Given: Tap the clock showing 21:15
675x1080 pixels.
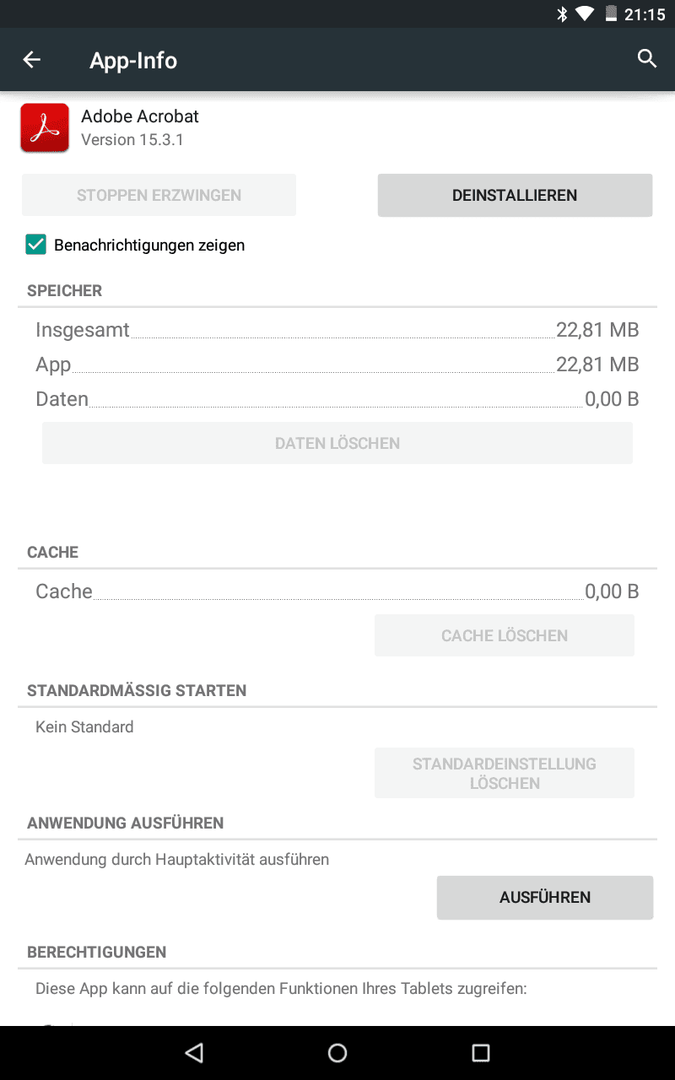Looking at the screenshot, I should click(x=645, y=14).
